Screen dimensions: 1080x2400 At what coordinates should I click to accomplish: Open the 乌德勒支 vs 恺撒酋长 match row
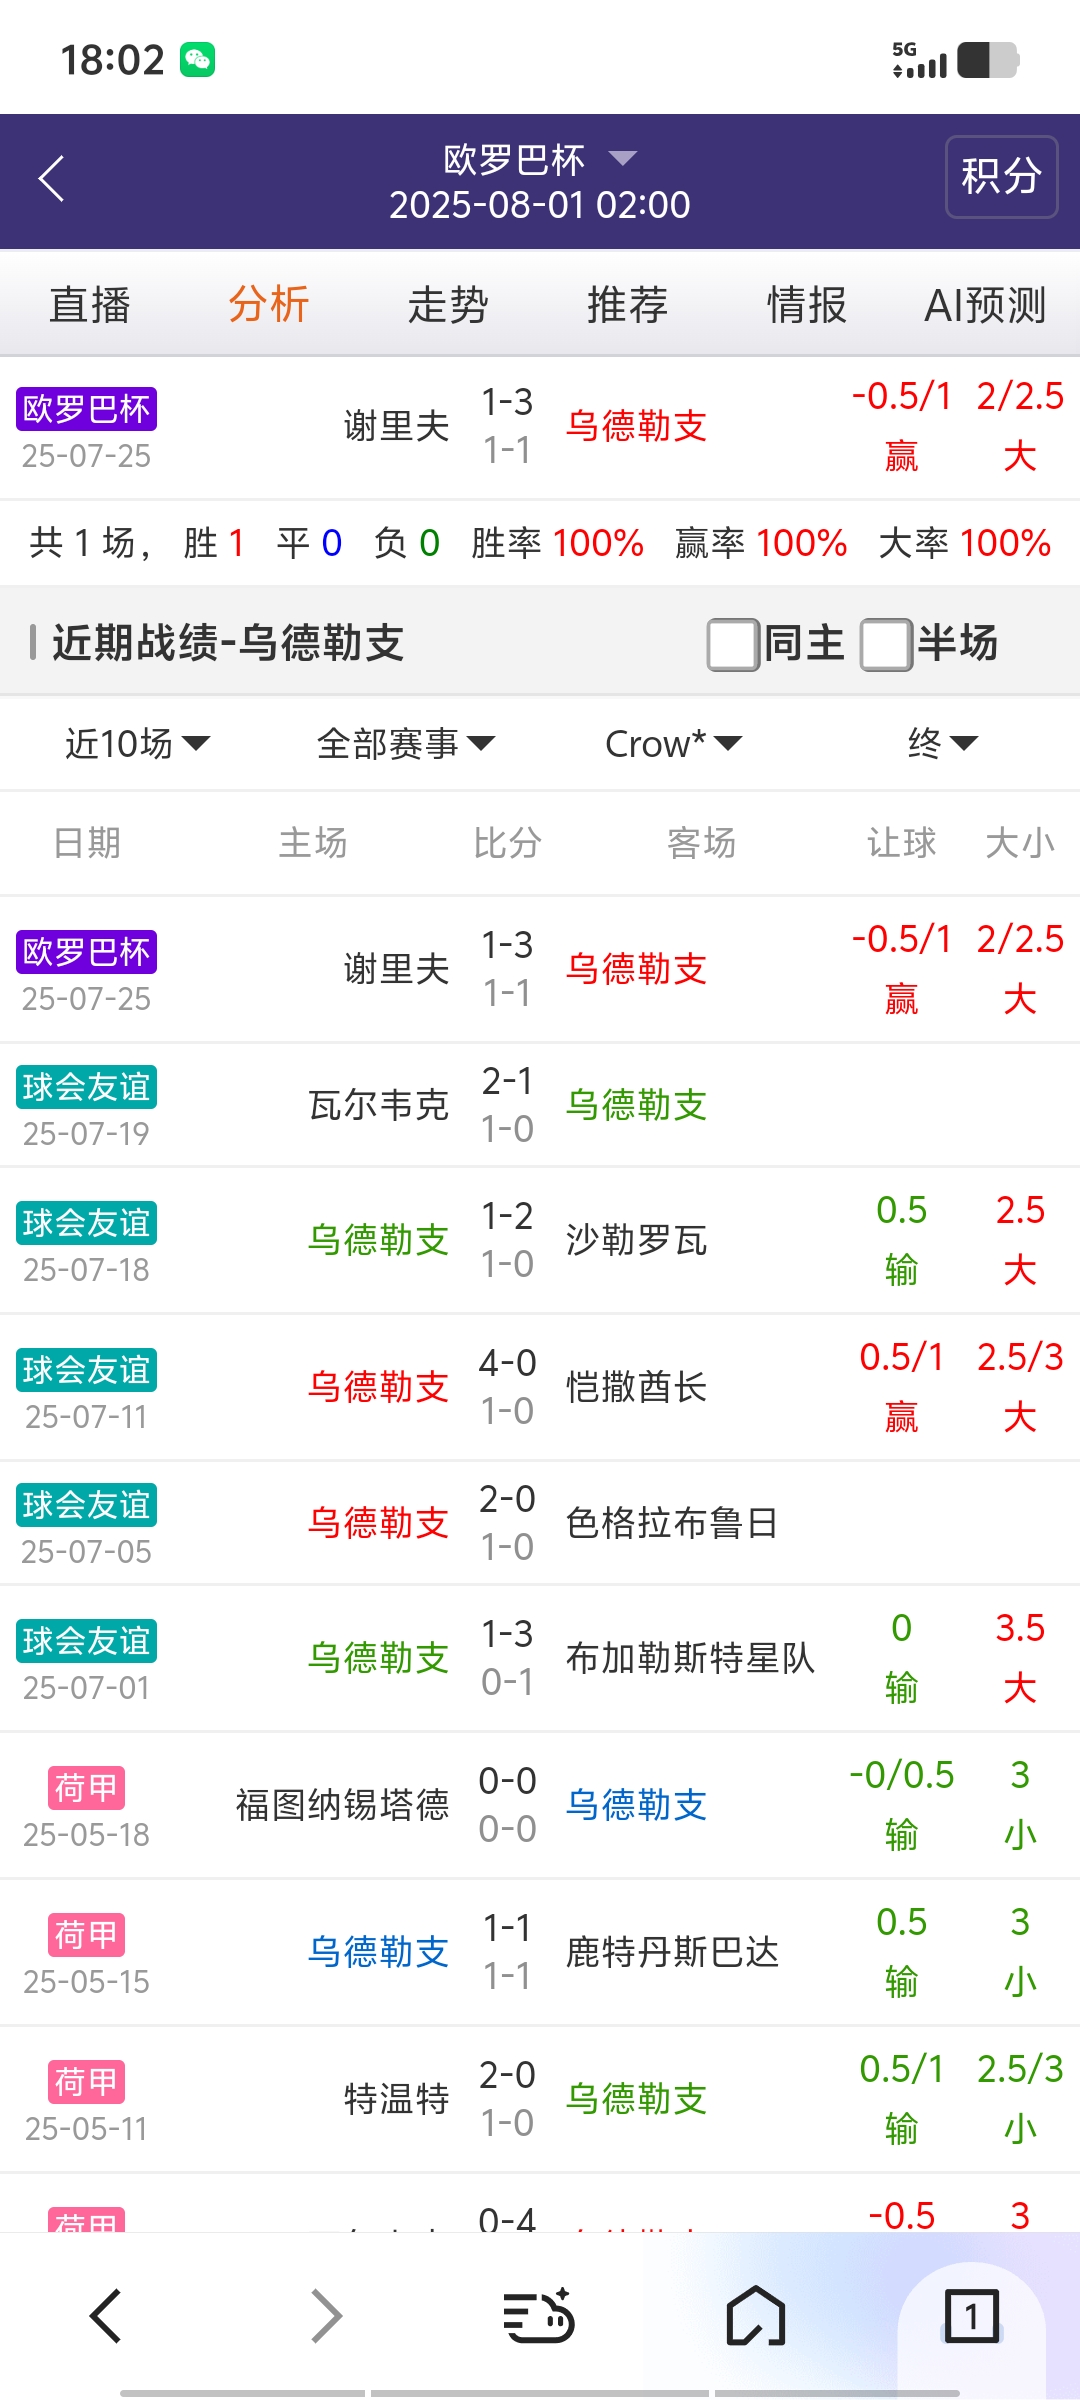(540, 1387)
